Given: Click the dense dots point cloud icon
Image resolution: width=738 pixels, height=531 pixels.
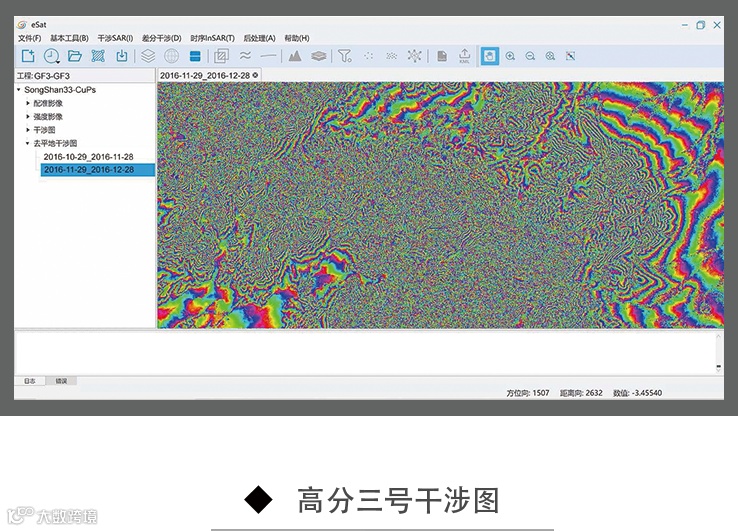Looking at the screenshot, I should tap(392, 56).
